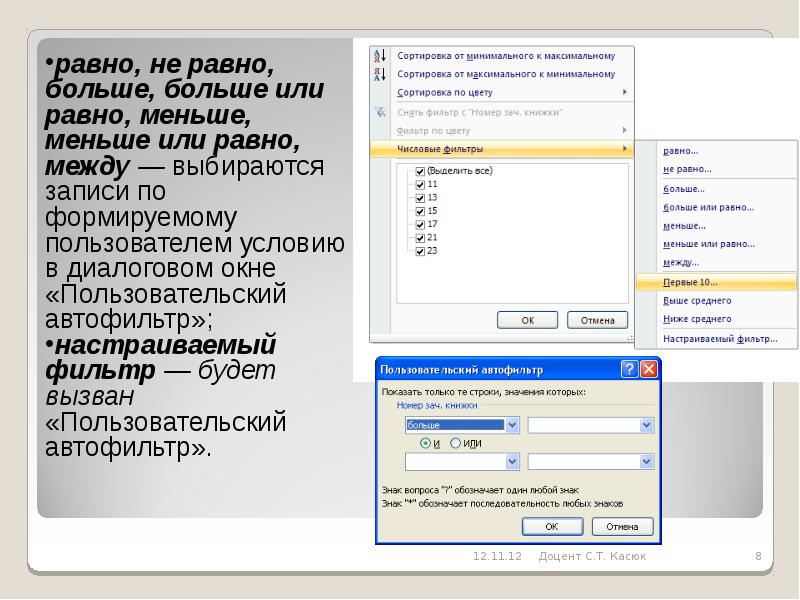Uncheck the value 15 checkbox
The width and height of the screenshot is (800, 600).
click(420, 211)
